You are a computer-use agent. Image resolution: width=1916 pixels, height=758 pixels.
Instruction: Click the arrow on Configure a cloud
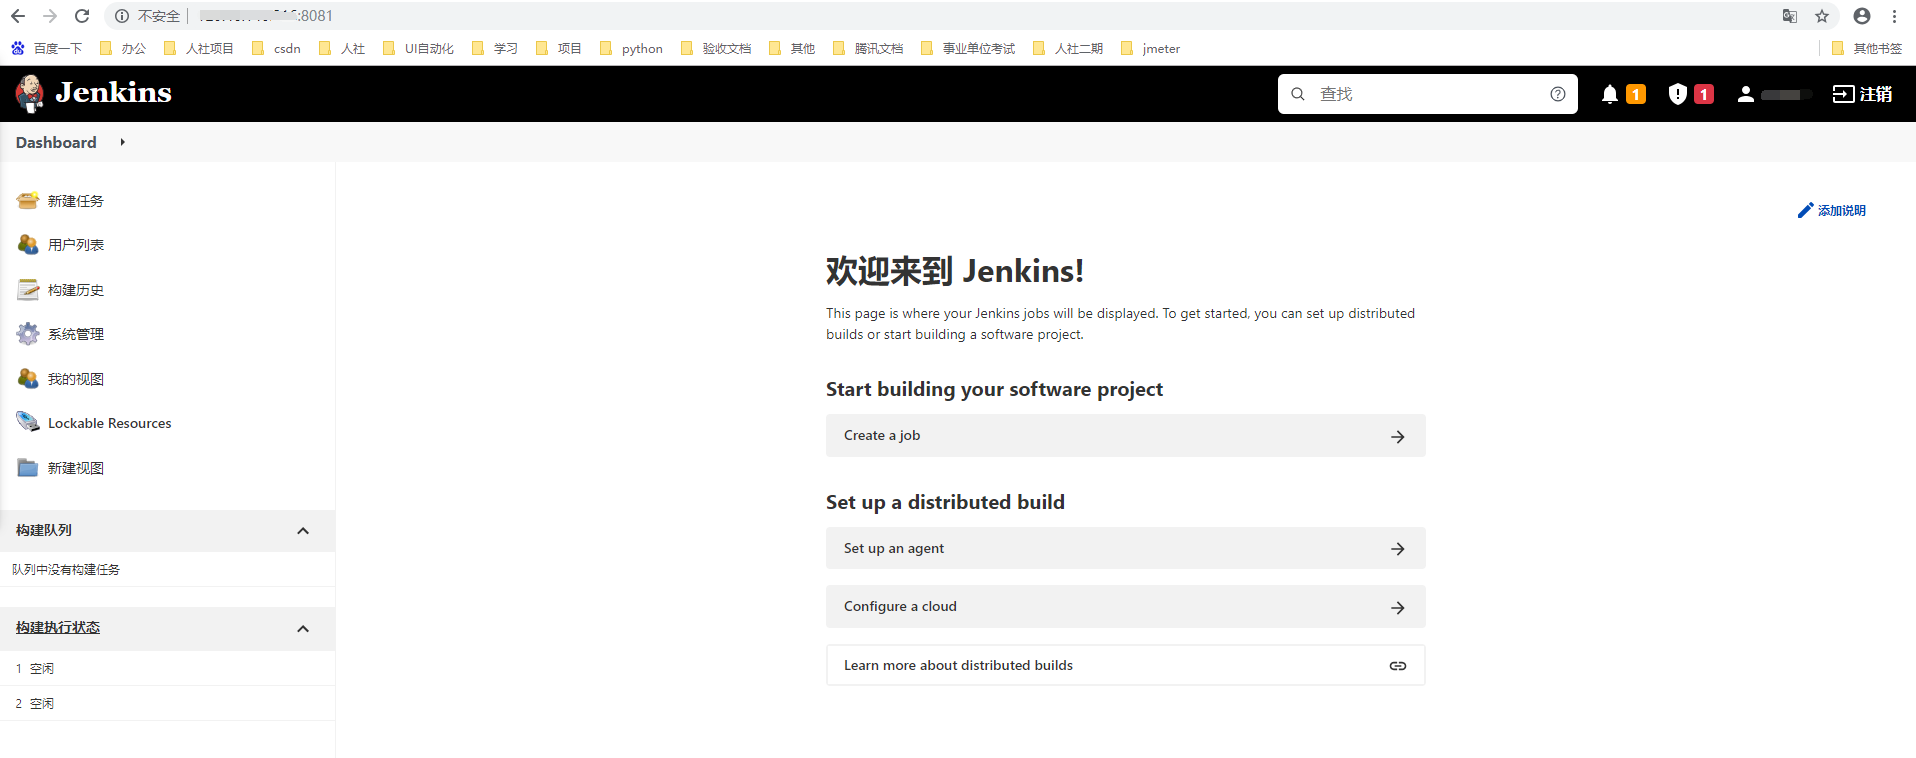[x=1397, y=608]
